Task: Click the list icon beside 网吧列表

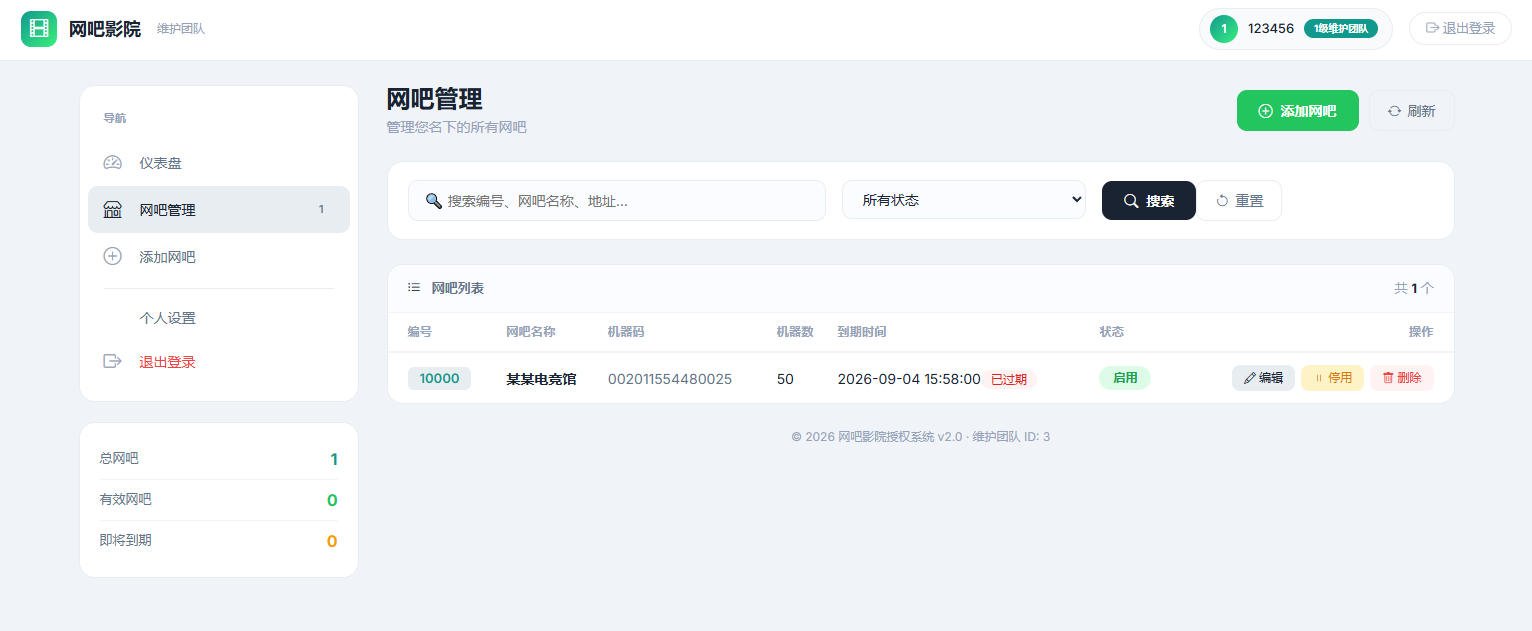Action: point(414,287)
